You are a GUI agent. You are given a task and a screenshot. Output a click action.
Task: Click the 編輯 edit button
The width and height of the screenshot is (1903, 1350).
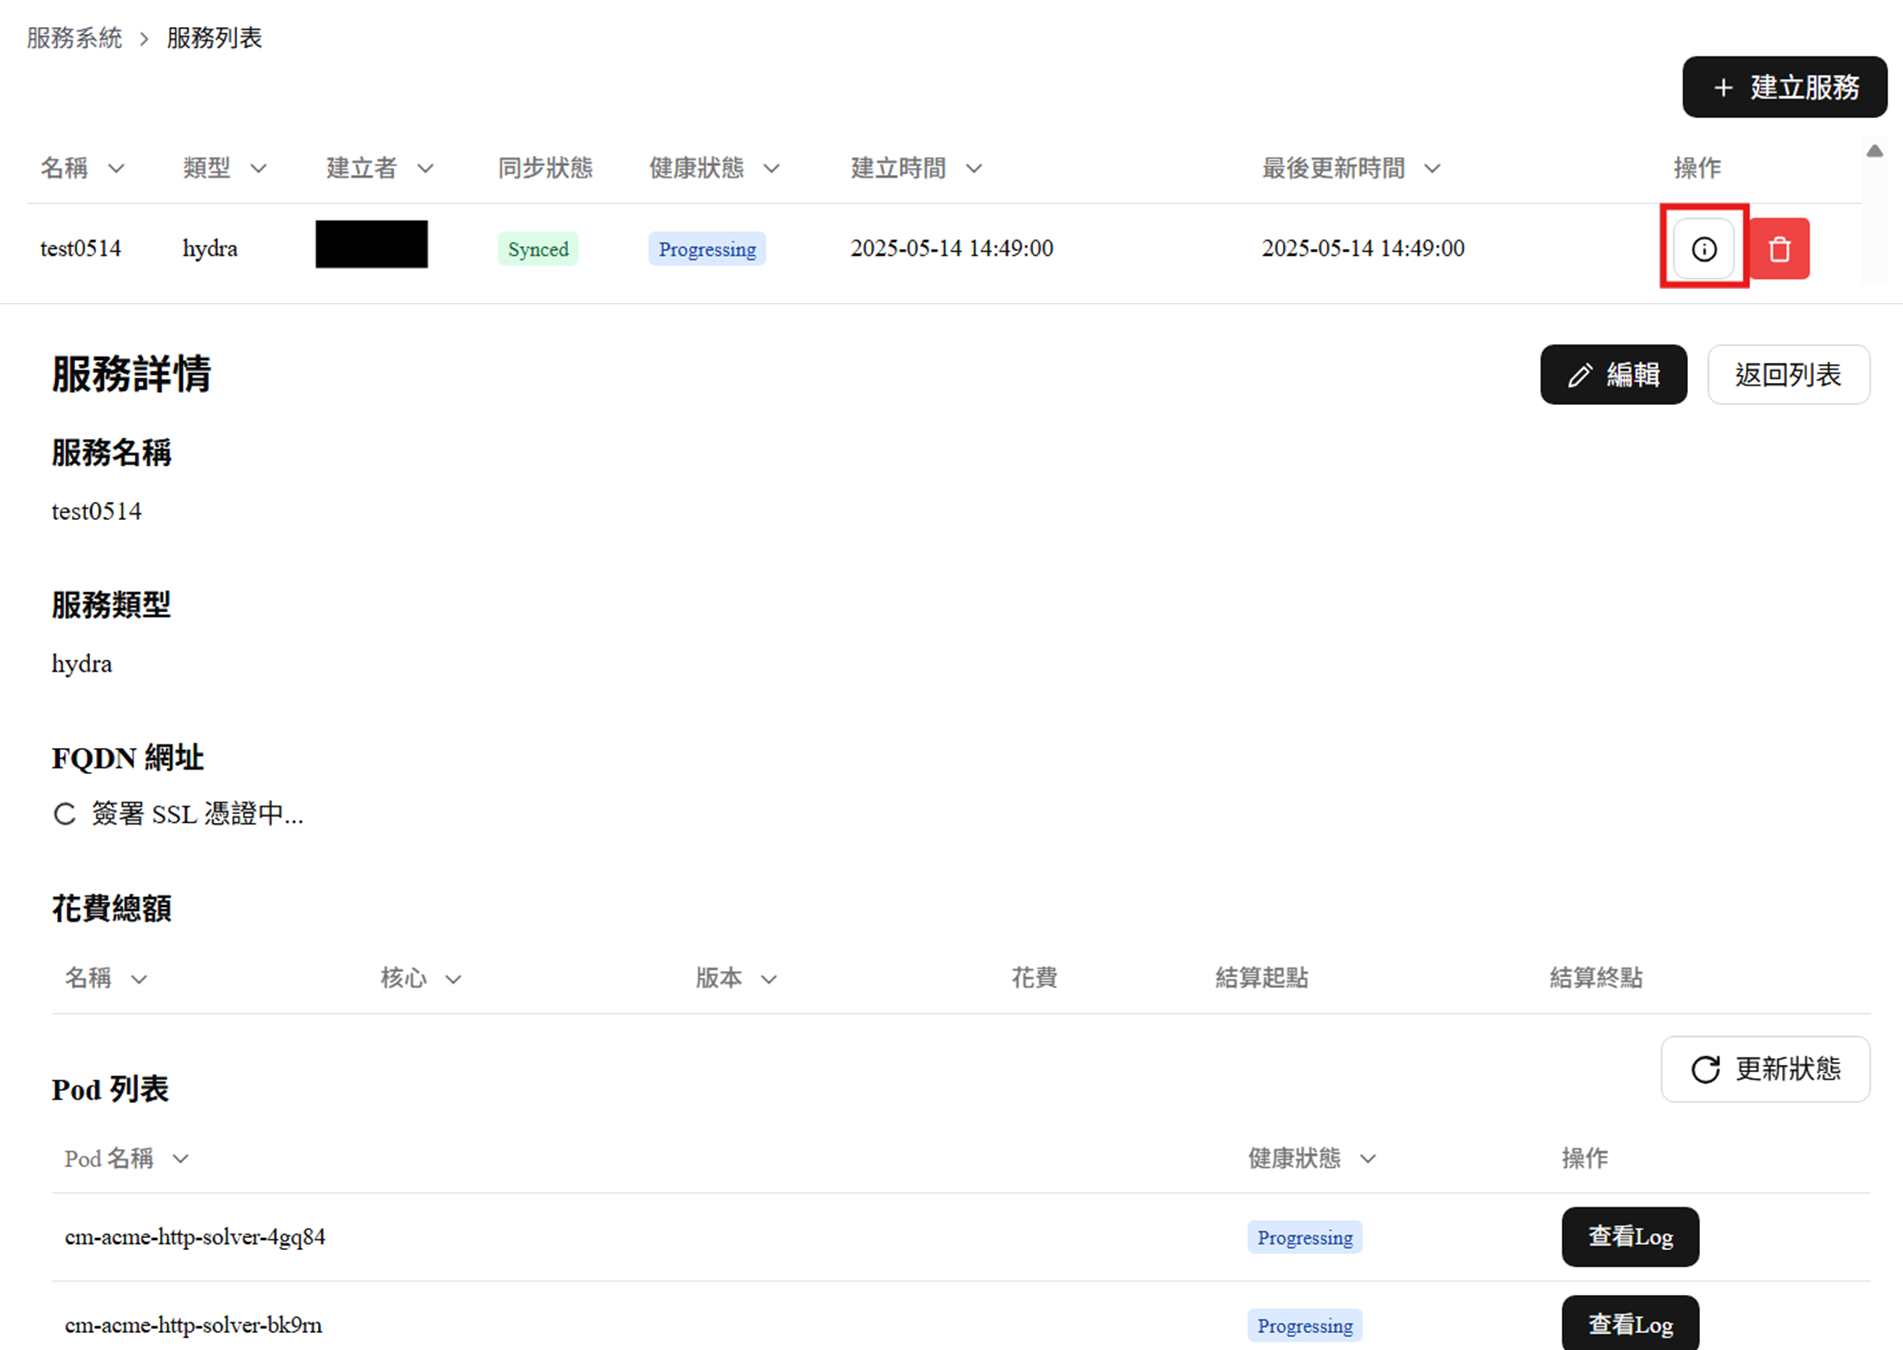[x=1613, y=375]
